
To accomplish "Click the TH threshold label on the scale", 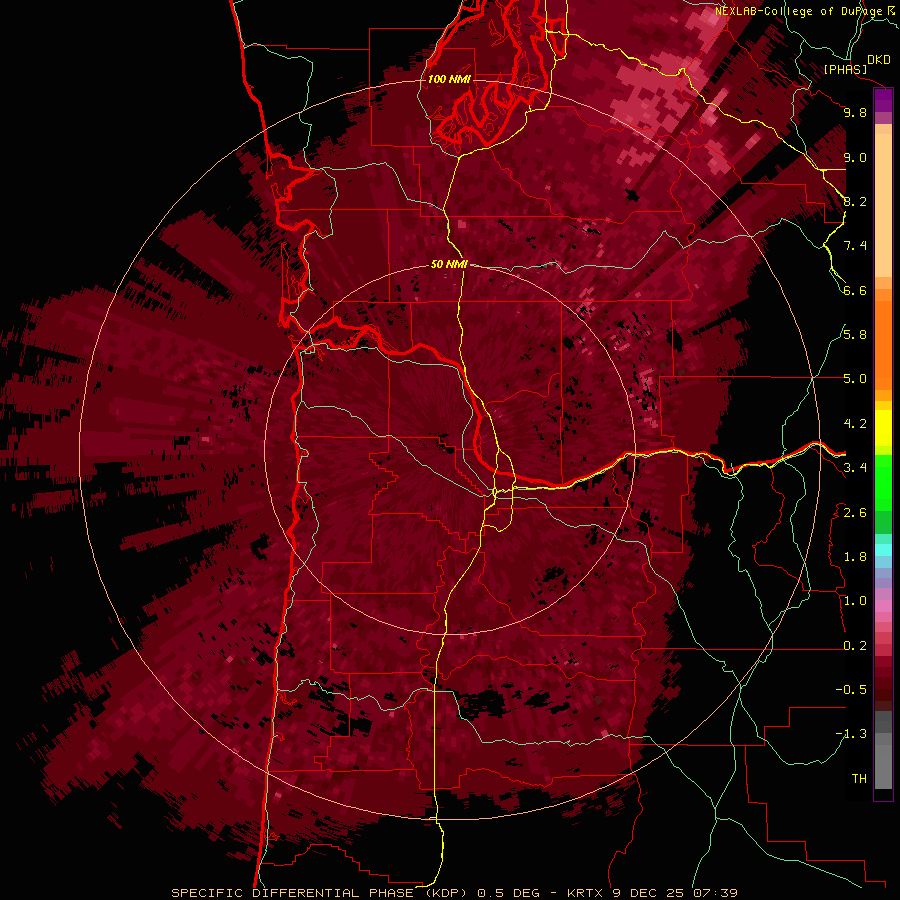I will click(x=859, y=779).
